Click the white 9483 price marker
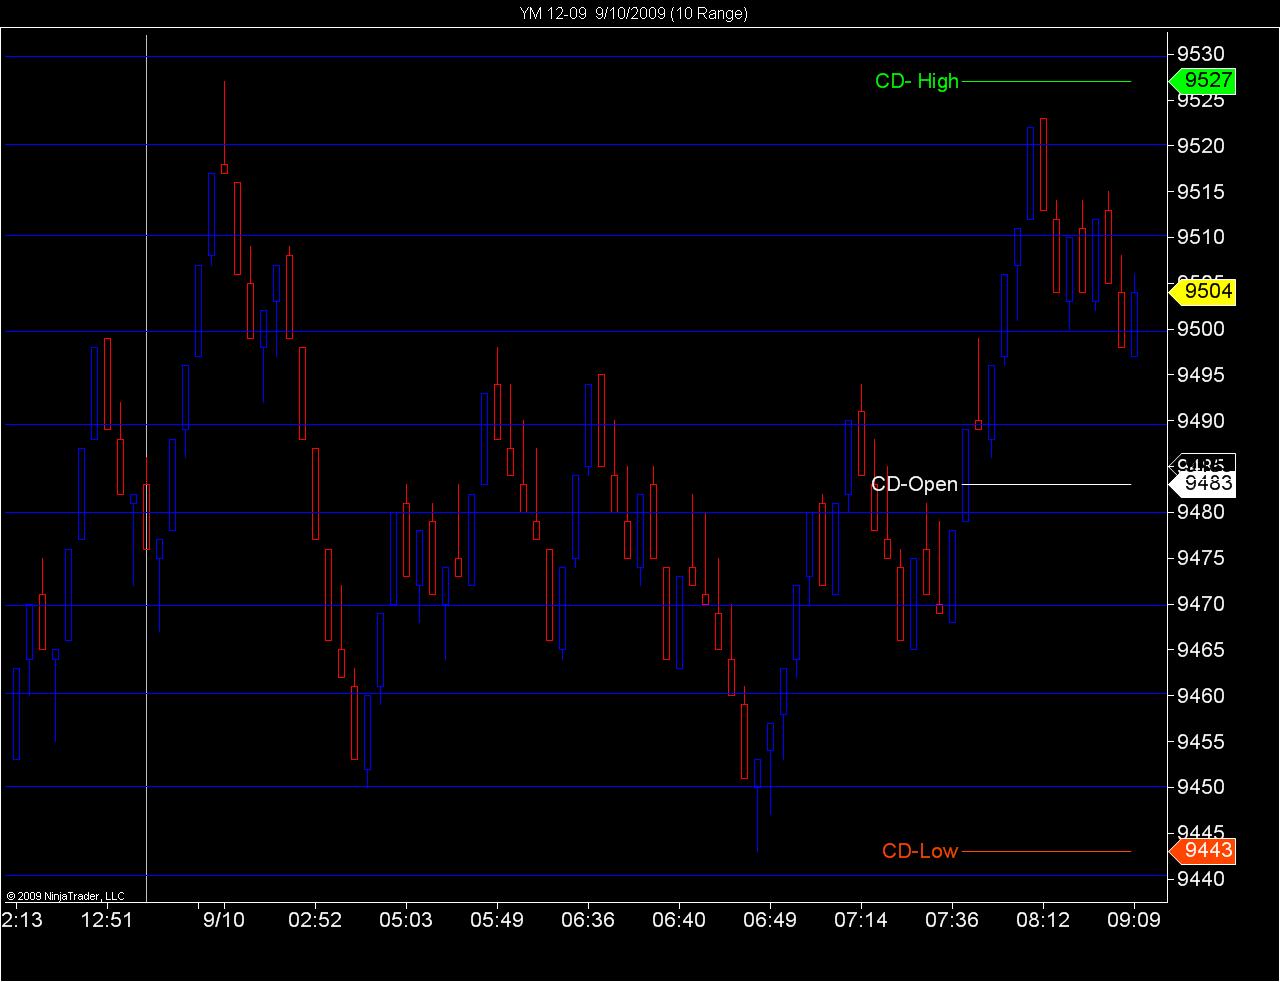The width and height of the screenshot is (1280, 982). pyautogui.click(x=1202, y=484)
